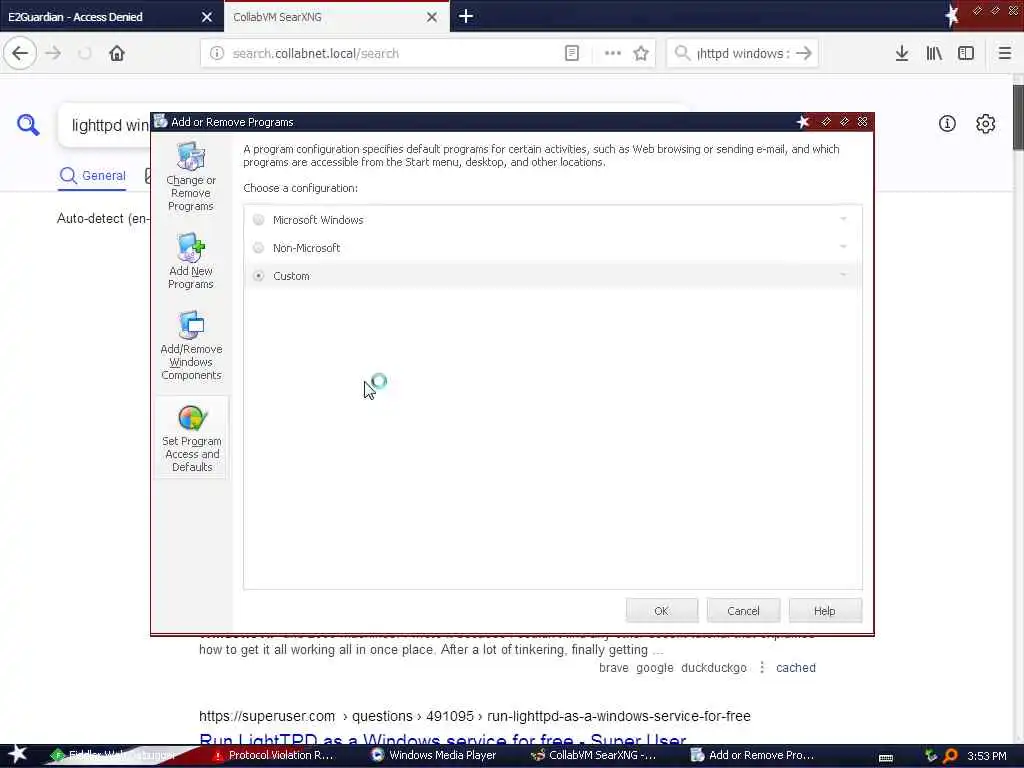The image size is (1024, 768).
Task: Select the Microsoft Windows configuration radio
Action: pos(259,220)
